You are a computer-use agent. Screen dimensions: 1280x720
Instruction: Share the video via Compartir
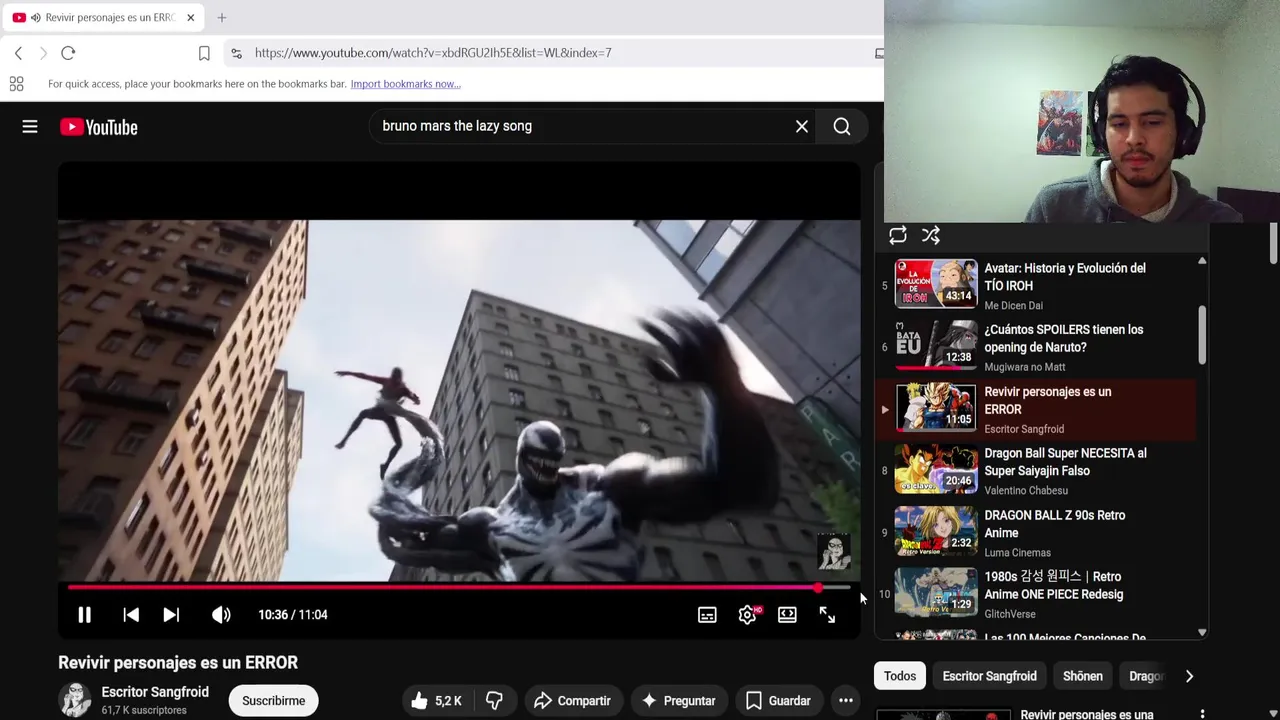573,701
